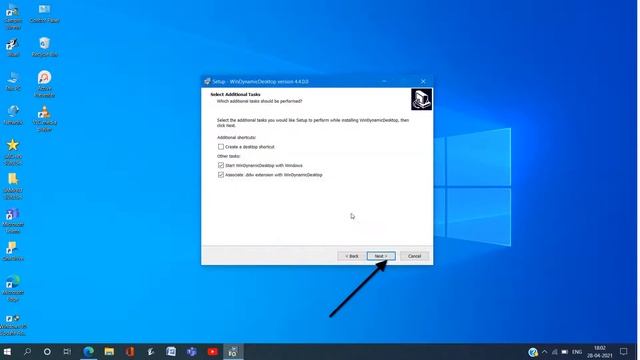This screenshot has height=360, width=640.
Task: Show hidden system tray icons
Action: point(544,352)
